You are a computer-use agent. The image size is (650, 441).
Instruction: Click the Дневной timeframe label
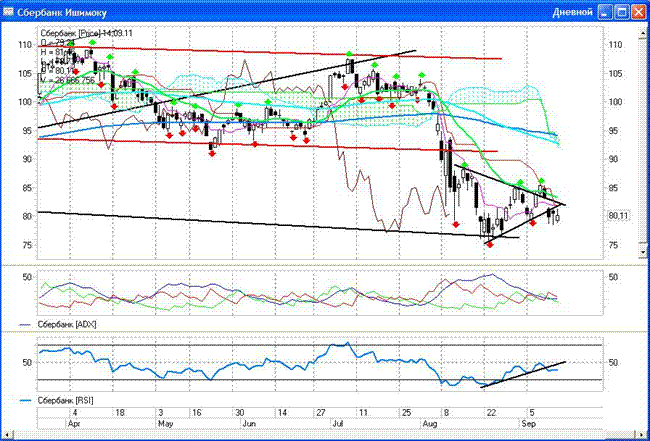click(x=572, y=12)
